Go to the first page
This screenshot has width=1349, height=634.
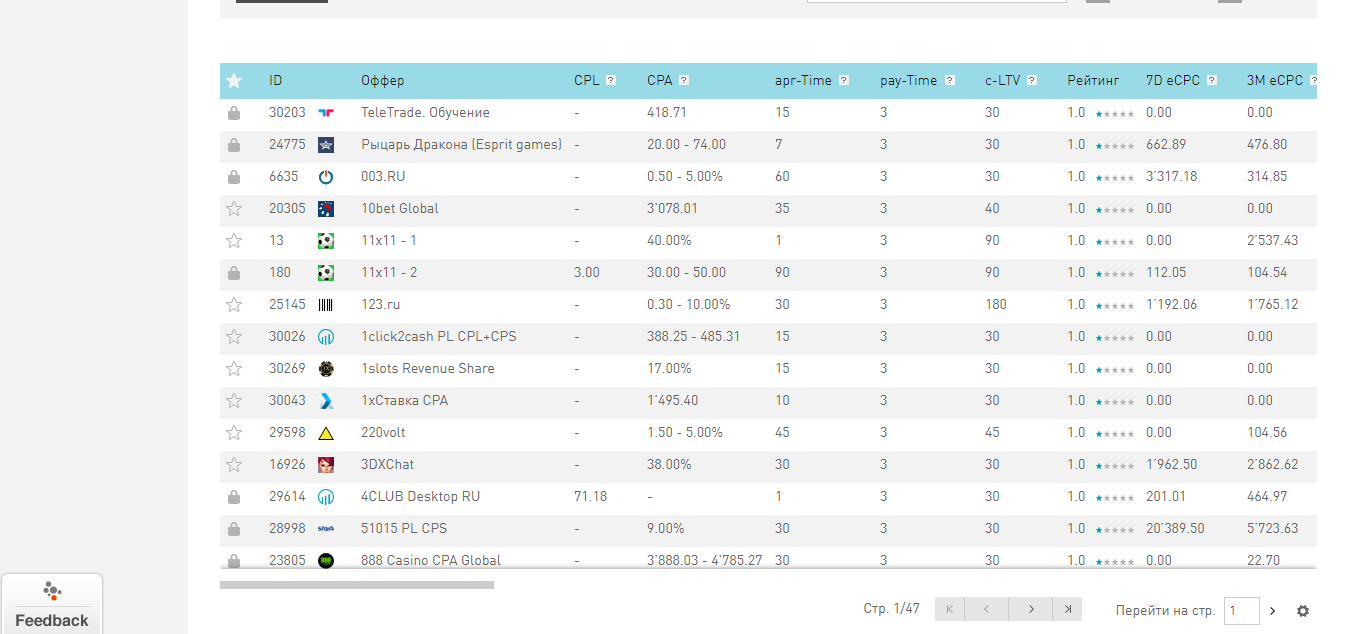(948, 609)
